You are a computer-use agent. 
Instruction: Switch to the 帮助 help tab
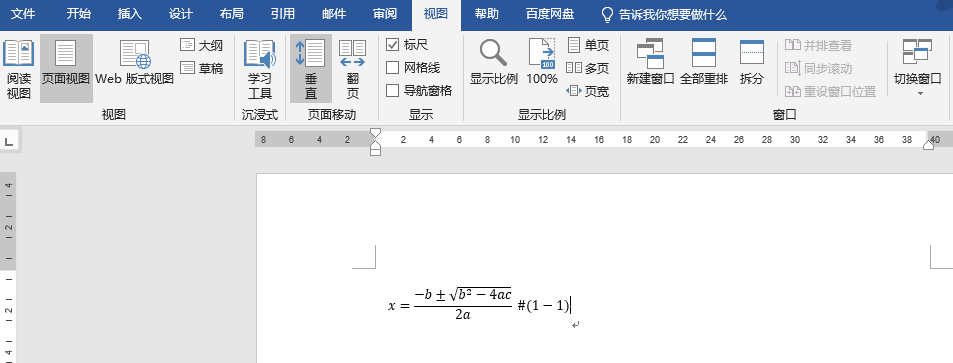pos(487,15)
